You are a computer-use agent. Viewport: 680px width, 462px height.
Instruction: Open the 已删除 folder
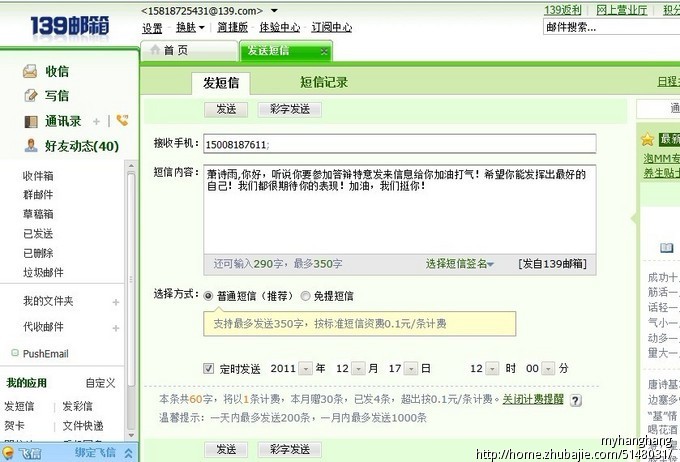pyautogui.click(x=38, y=253)
